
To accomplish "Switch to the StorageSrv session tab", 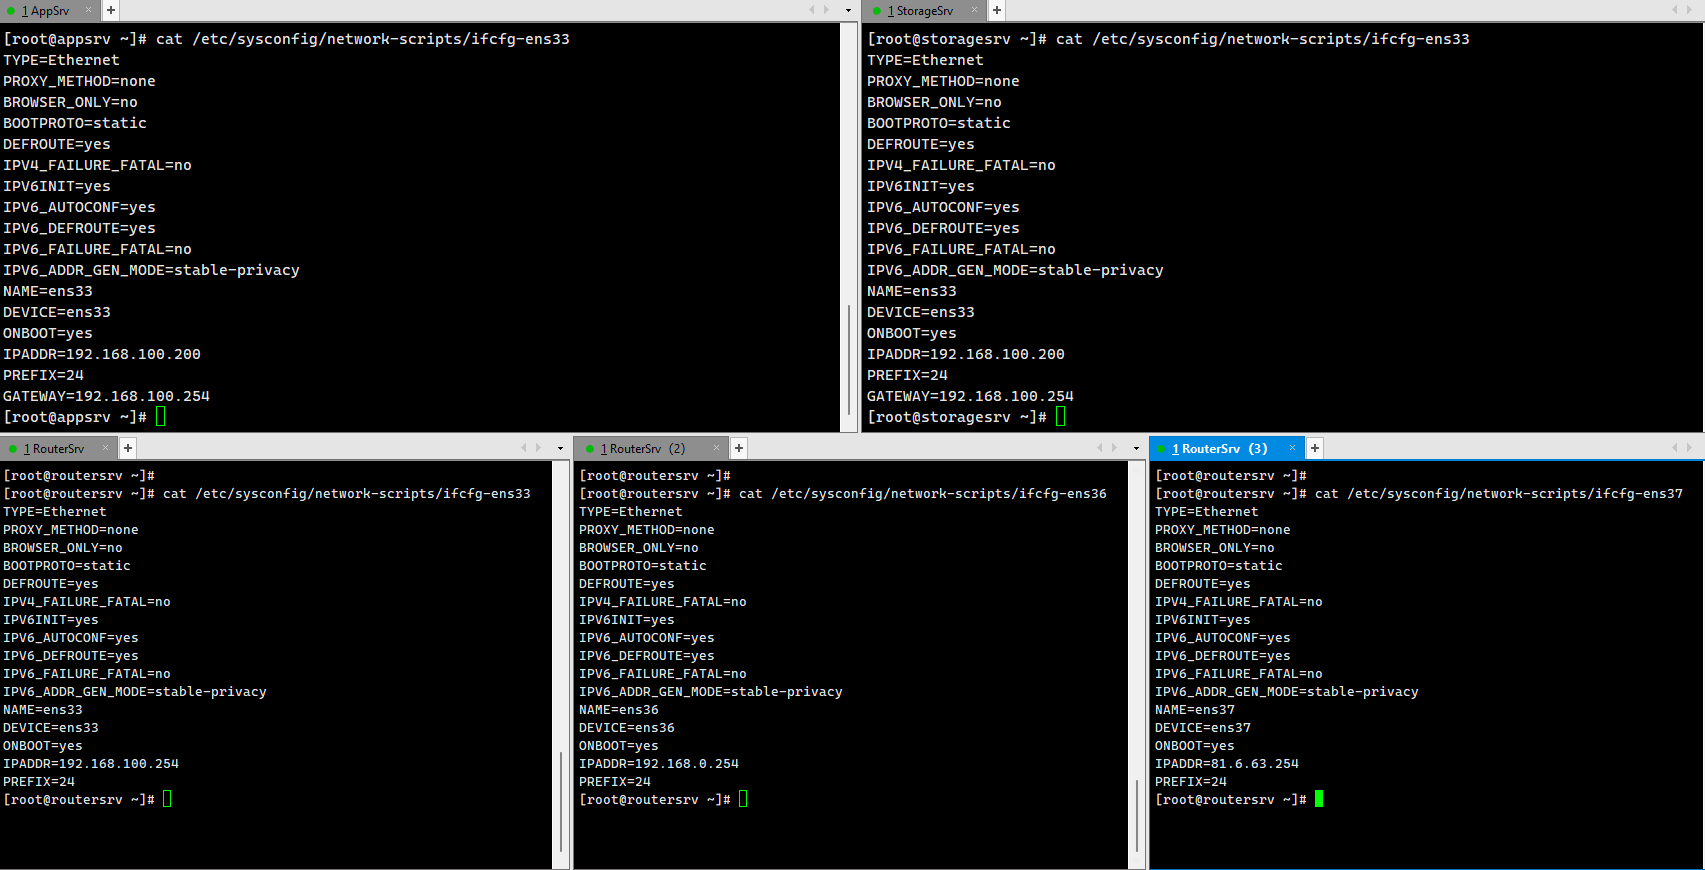I will tap(924, 11).
